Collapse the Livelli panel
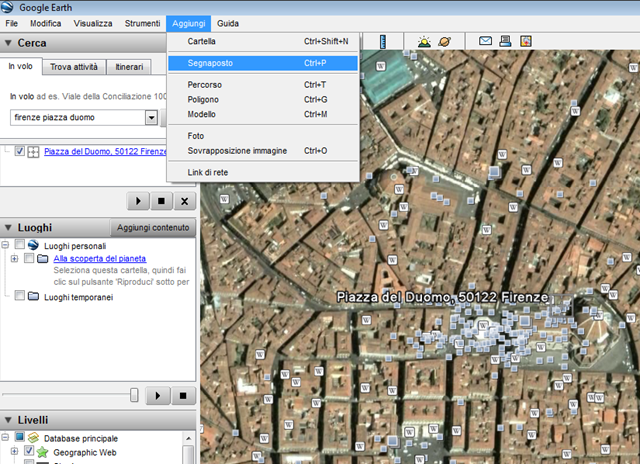This screenshot has width=640, height=464. click(x=8, y=420)
